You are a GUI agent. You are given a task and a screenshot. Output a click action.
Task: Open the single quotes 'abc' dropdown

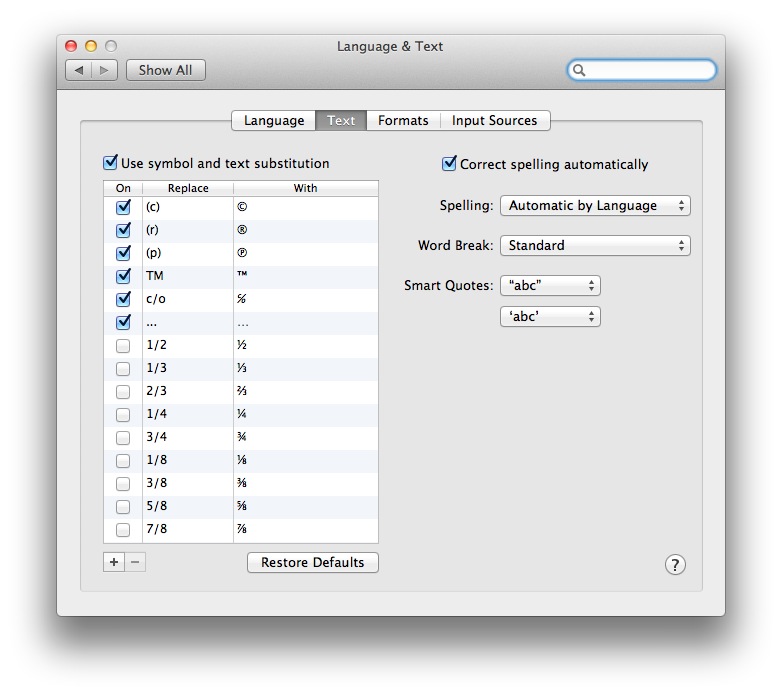(x=550, y=317)
